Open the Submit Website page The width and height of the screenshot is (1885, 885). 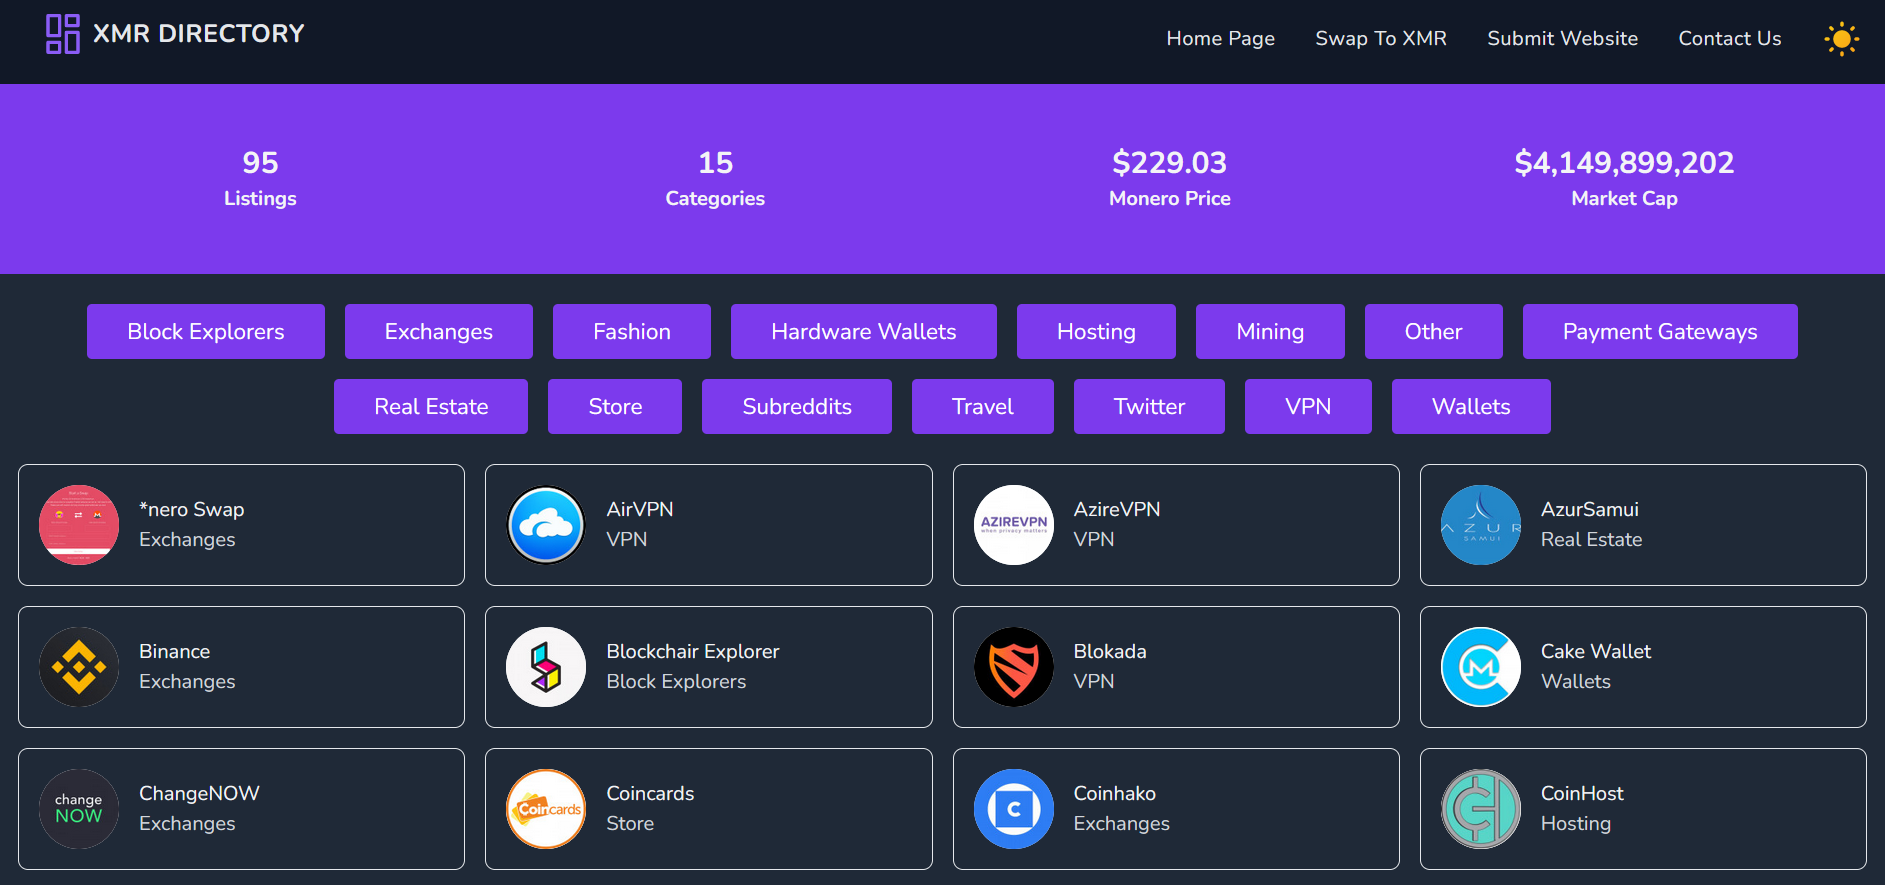click(x=1562, y=39)
